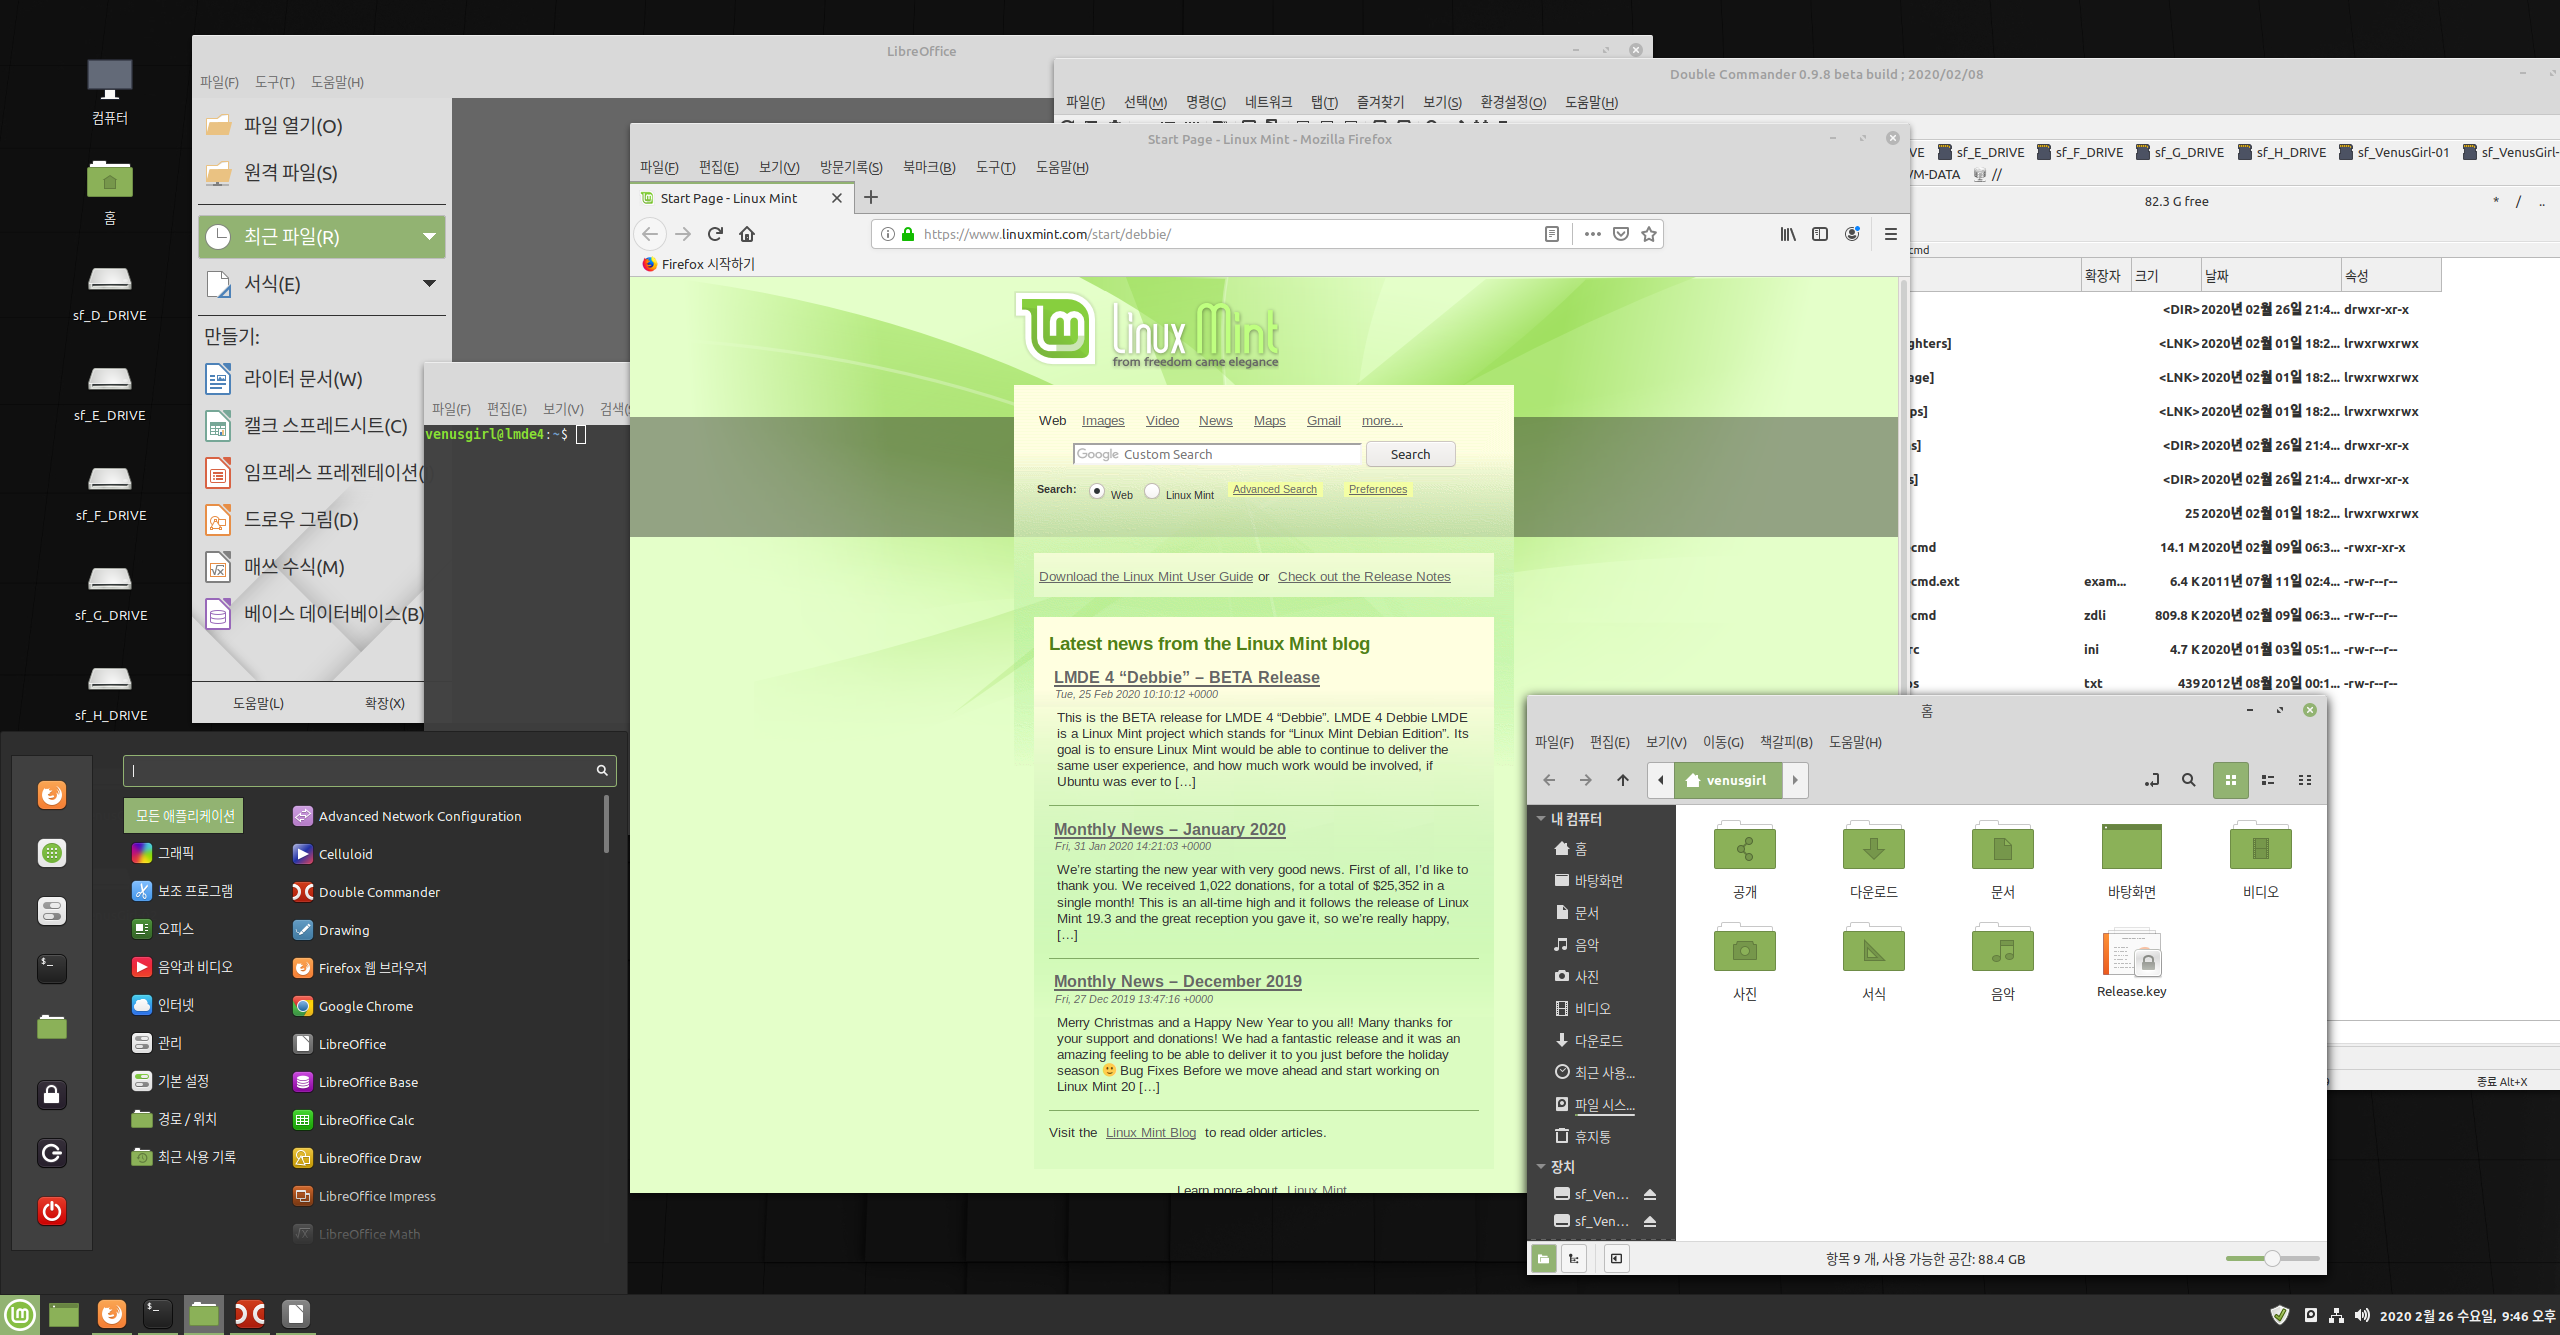Select the Web search radio button

tap(1097, 491)
